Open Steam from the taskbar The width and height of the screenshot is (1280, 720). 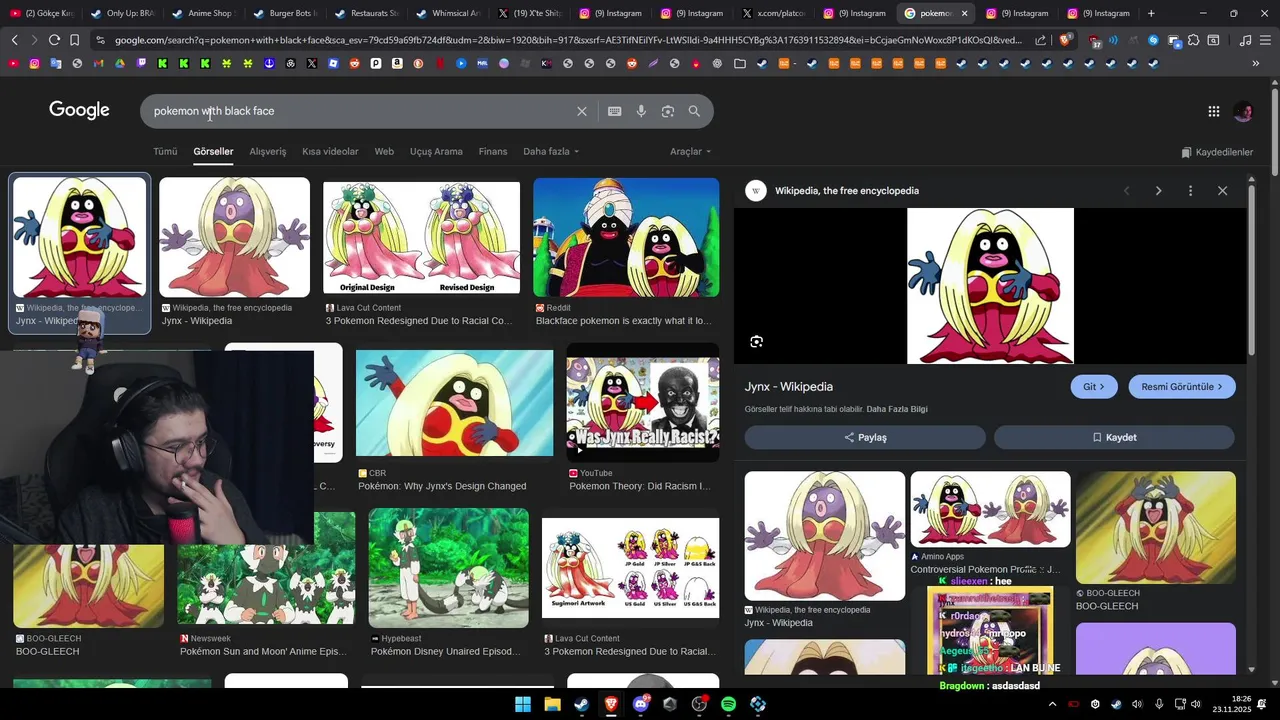(581, 704)
